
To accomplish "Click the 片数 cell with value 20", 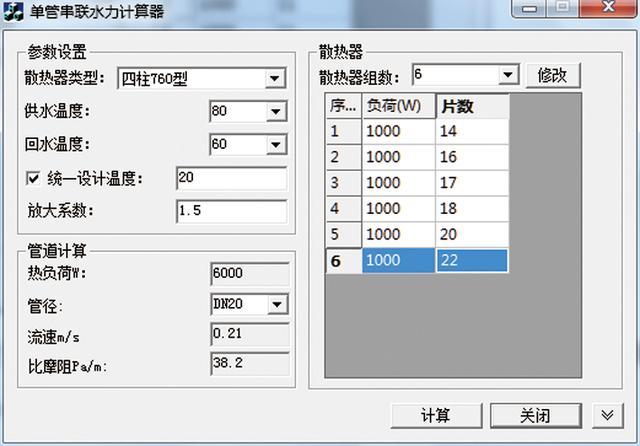I will coord(472,234).
